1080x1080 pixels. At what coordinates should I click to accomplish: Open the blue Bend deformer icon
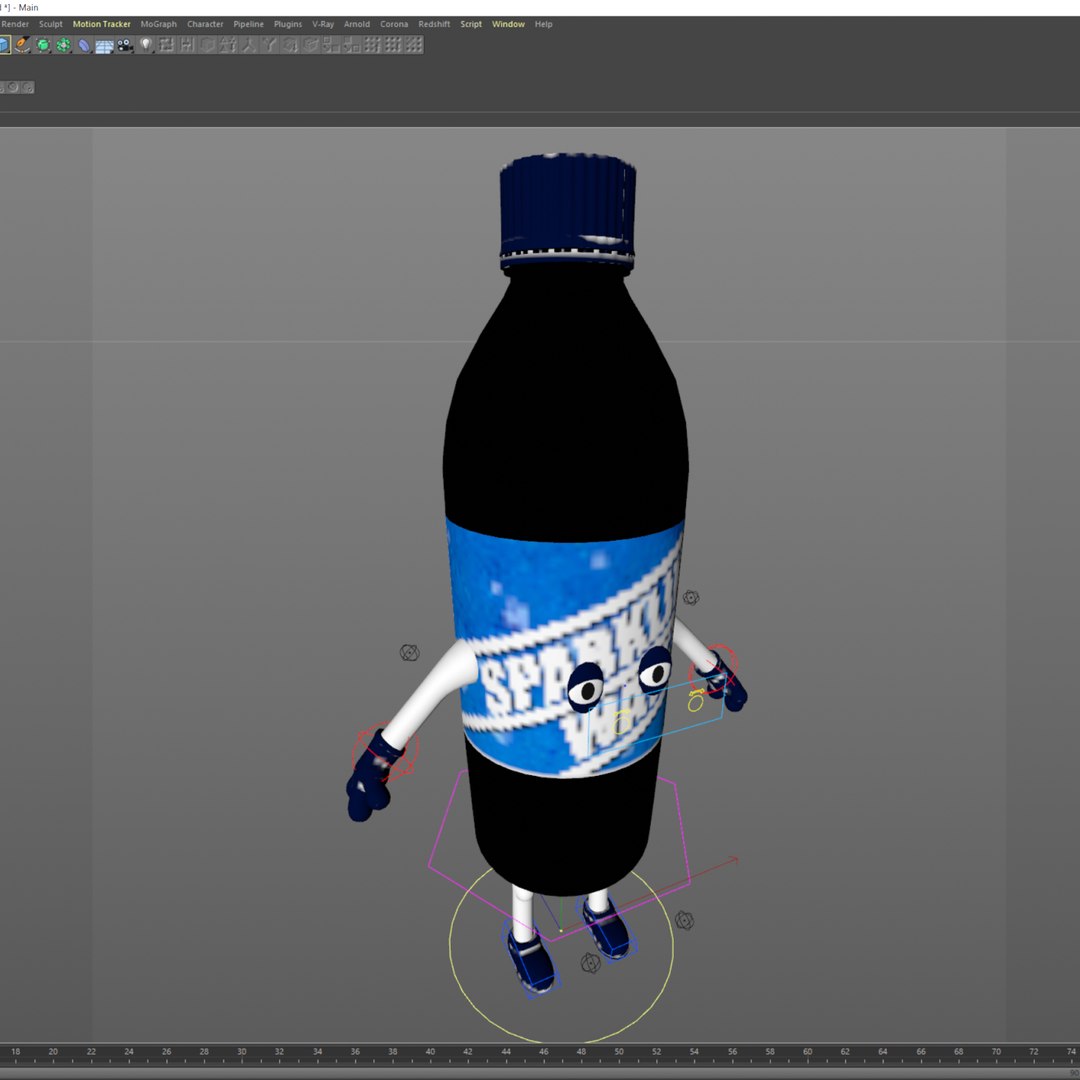tap(84, 45)
